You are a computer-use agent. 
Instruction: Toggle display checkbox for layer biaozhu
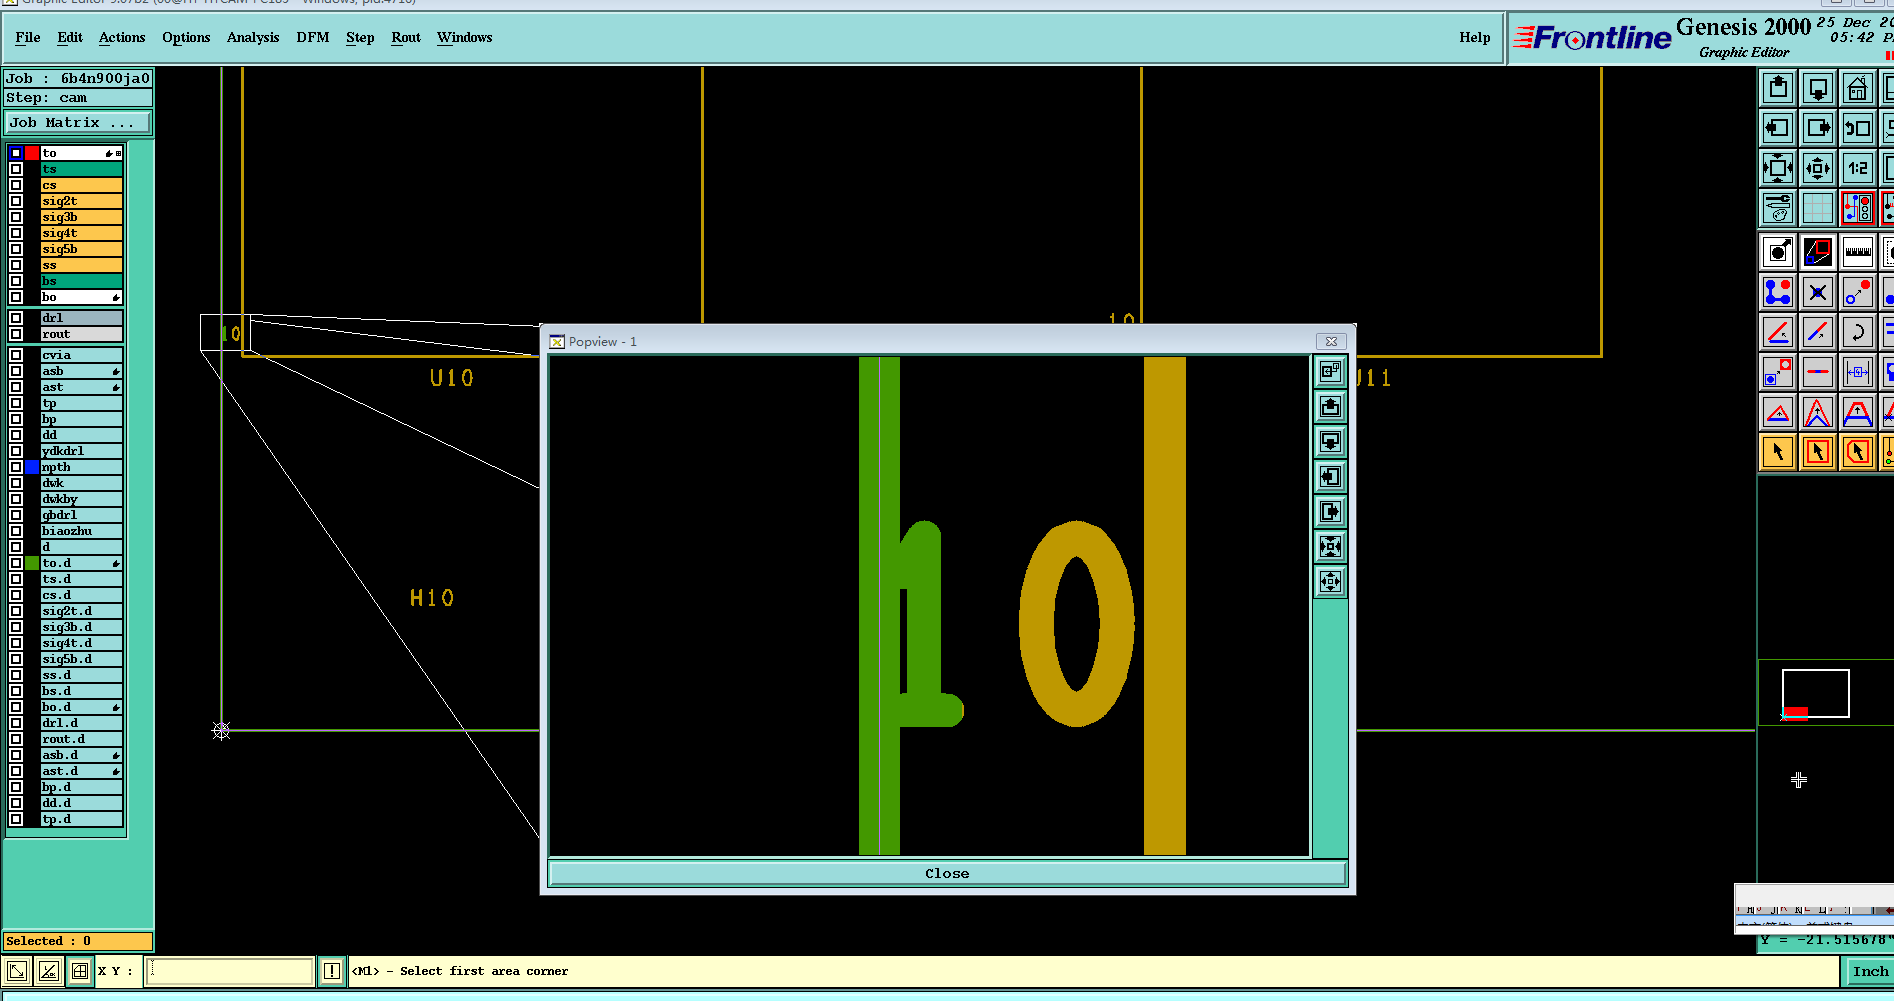[x=16, y=531]
